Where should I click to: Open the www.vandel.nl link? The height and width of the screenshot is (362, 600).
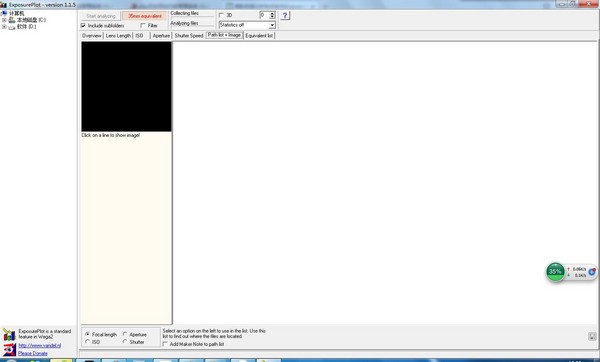pos(40,346)
